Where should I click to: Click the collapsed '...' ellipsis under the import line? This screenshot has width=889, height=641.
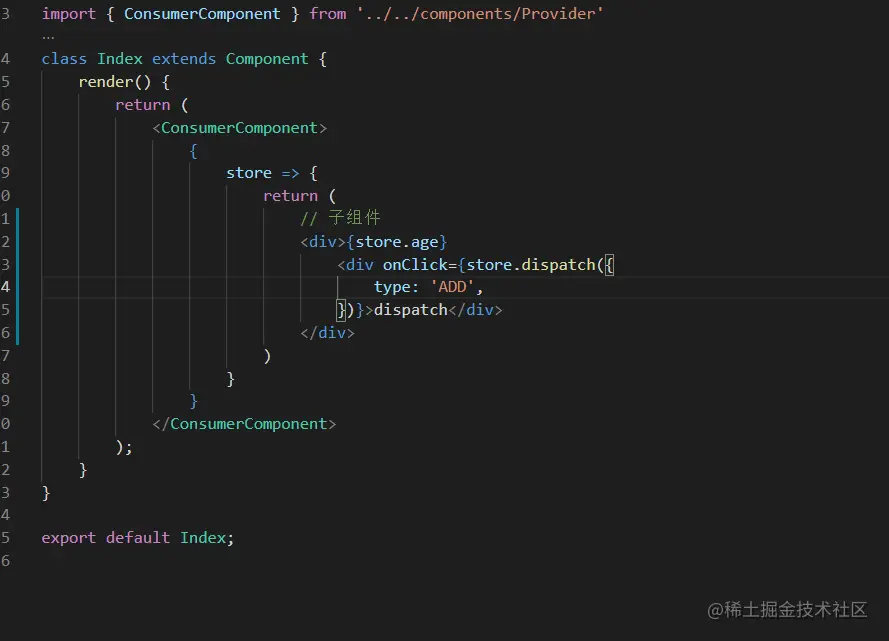tap(48, 37)
